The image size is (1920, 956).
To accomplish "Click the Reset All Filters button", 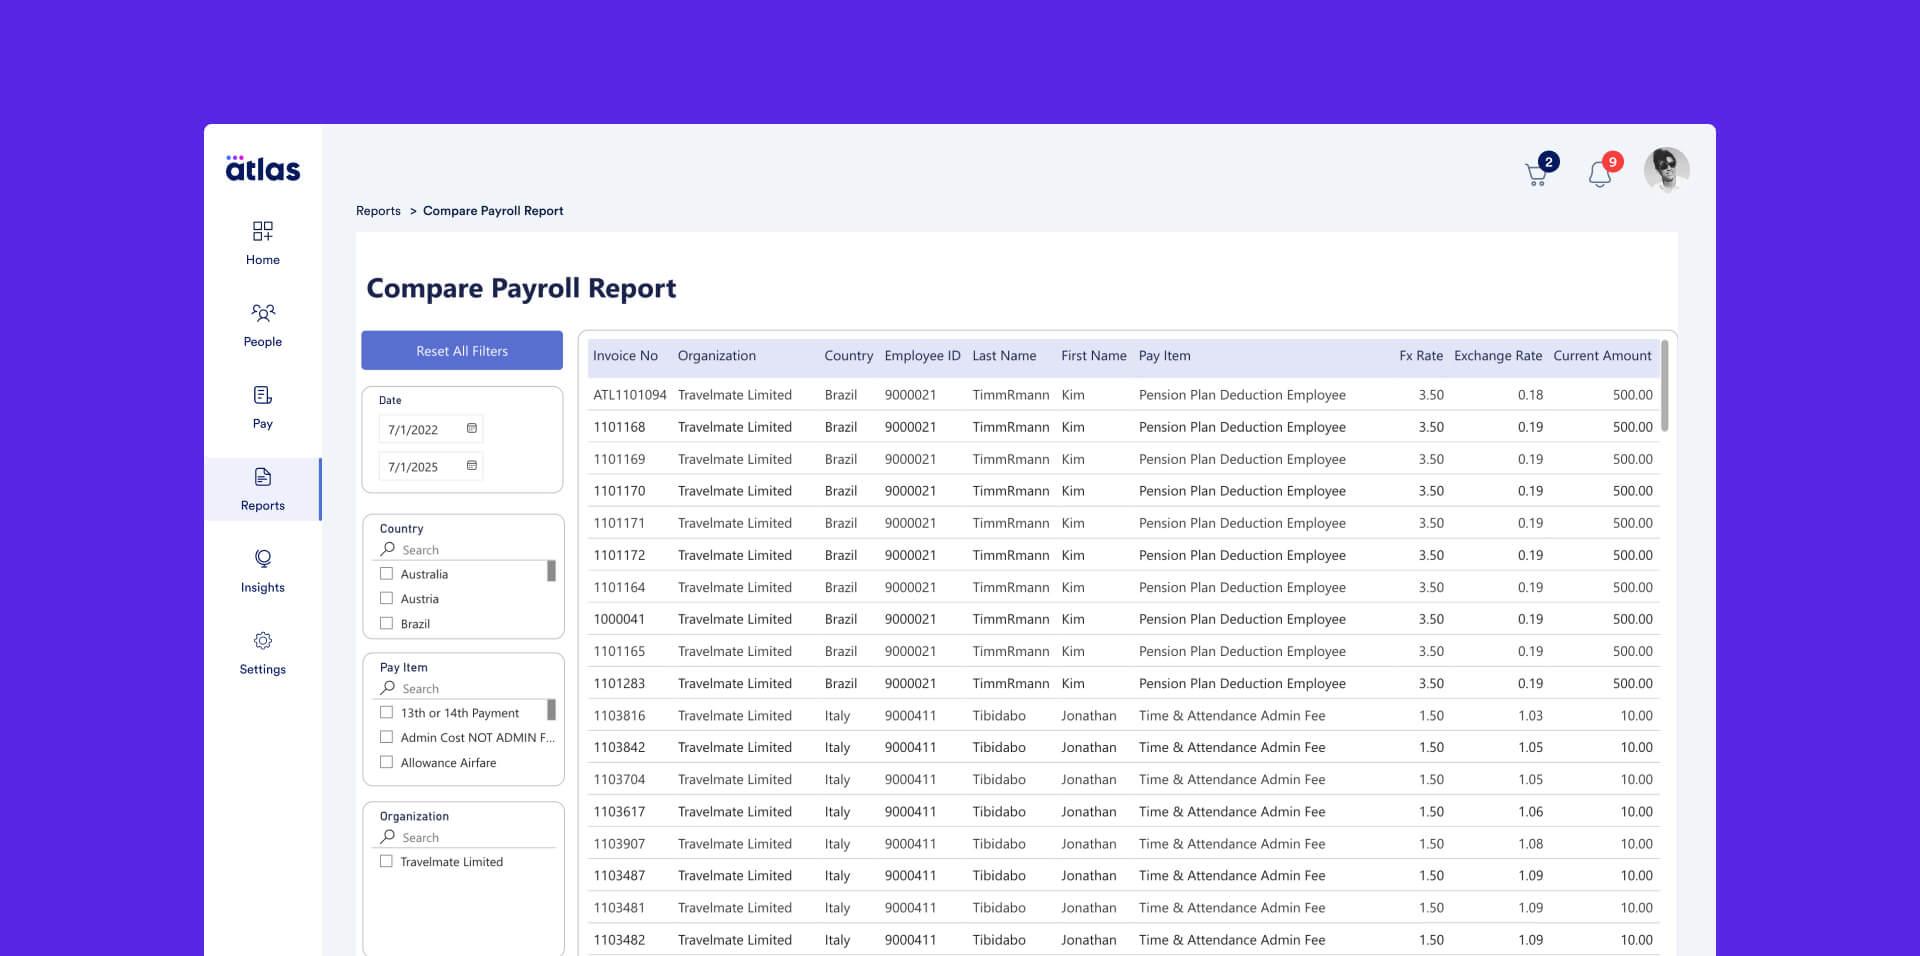I will point(462,351).
